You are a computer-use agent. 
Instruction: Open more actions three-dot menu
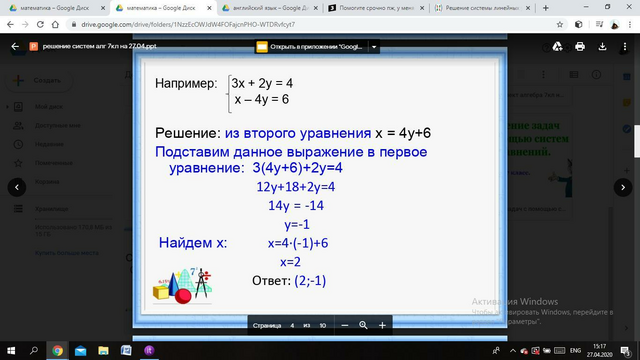[624, 47]
